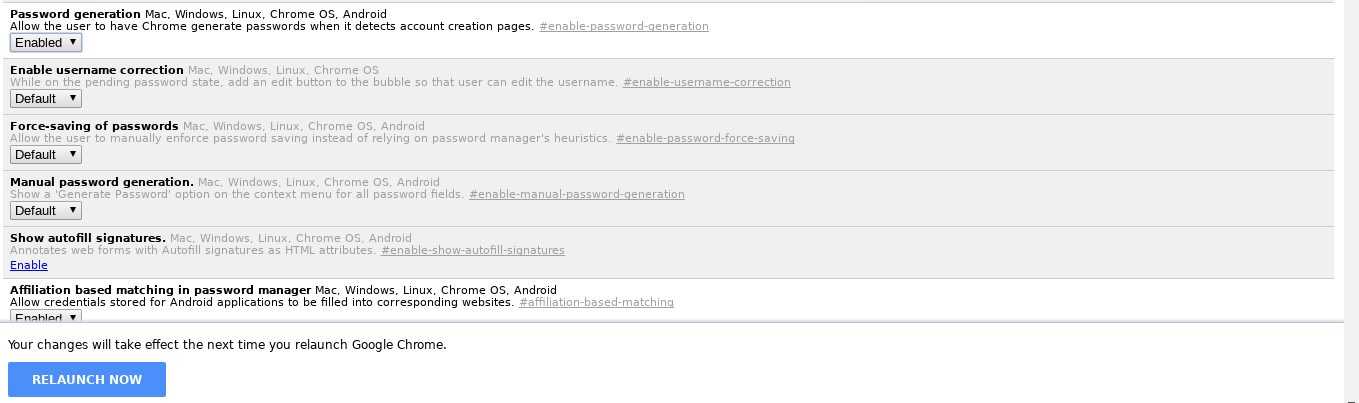Viewport: 1359px width, 403px height.
Task: Select the Force-saving of passwords flag title
Action: click(x=94, y=126)
